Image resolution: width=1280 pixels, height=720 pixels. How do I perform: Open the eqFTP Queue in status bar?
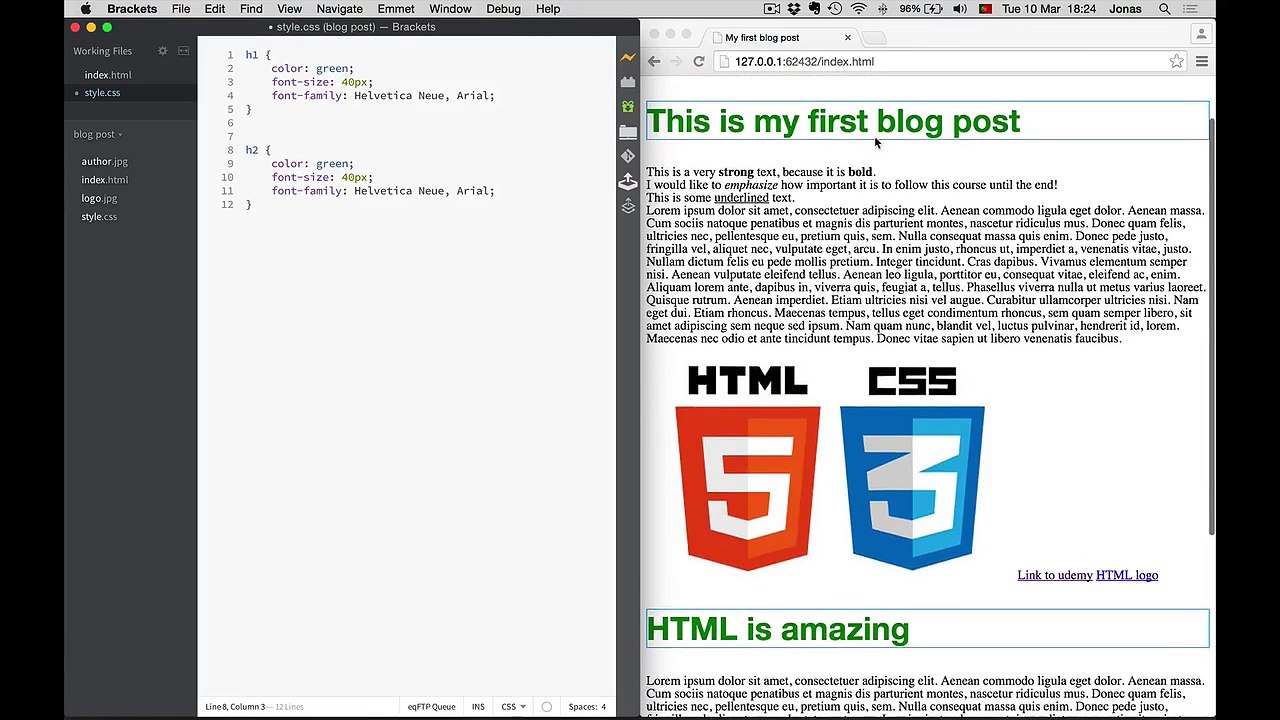click(x=431, y=707)
